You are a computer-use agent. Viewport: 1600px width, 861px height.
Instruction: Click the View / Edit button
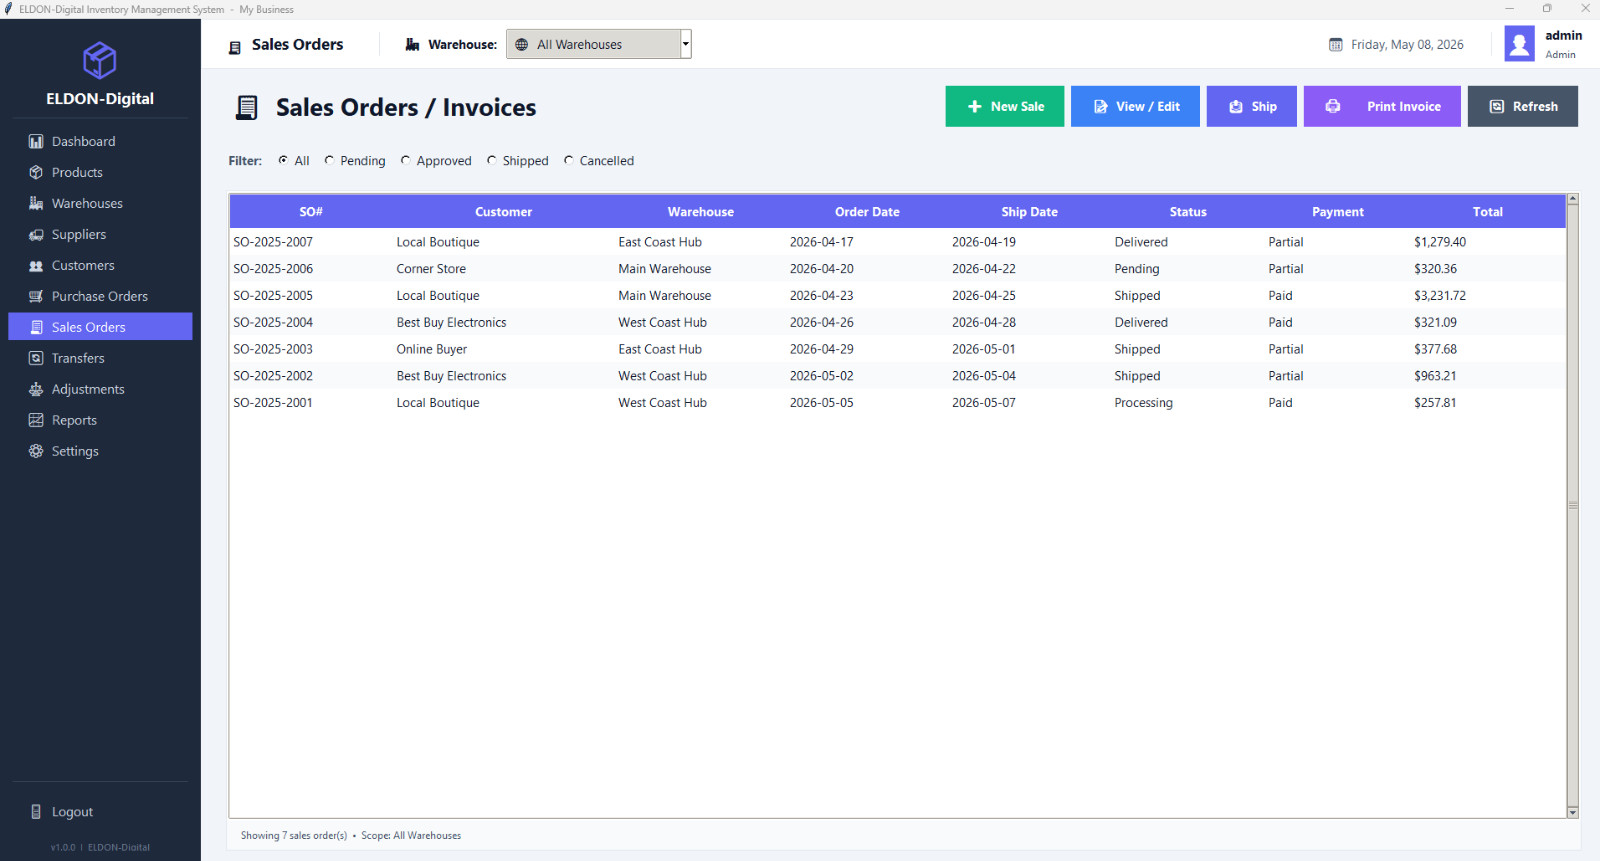point(1136,106)
